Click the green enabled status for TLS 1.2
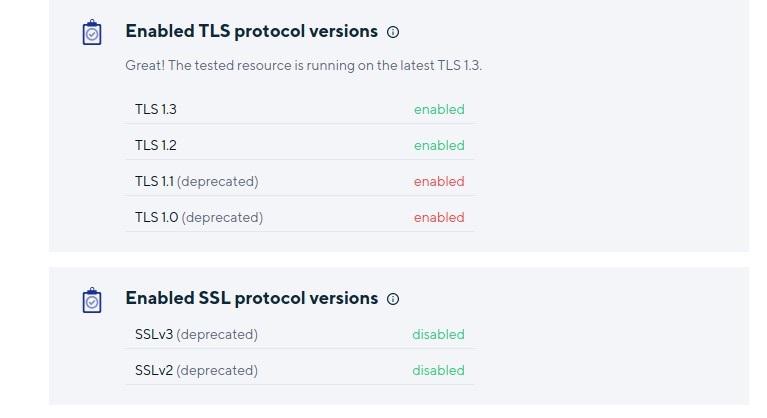This screenshot has height=418, width=767. (x=439, y=146)
